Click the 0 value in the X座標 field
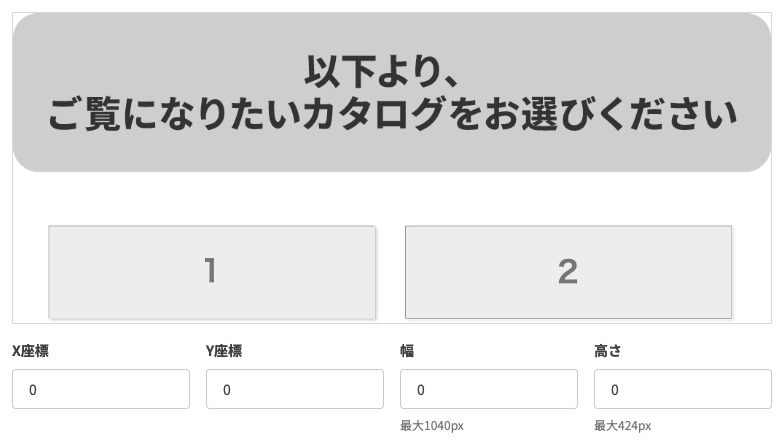This screenshot has width=784, height=448. coord(33,390)
